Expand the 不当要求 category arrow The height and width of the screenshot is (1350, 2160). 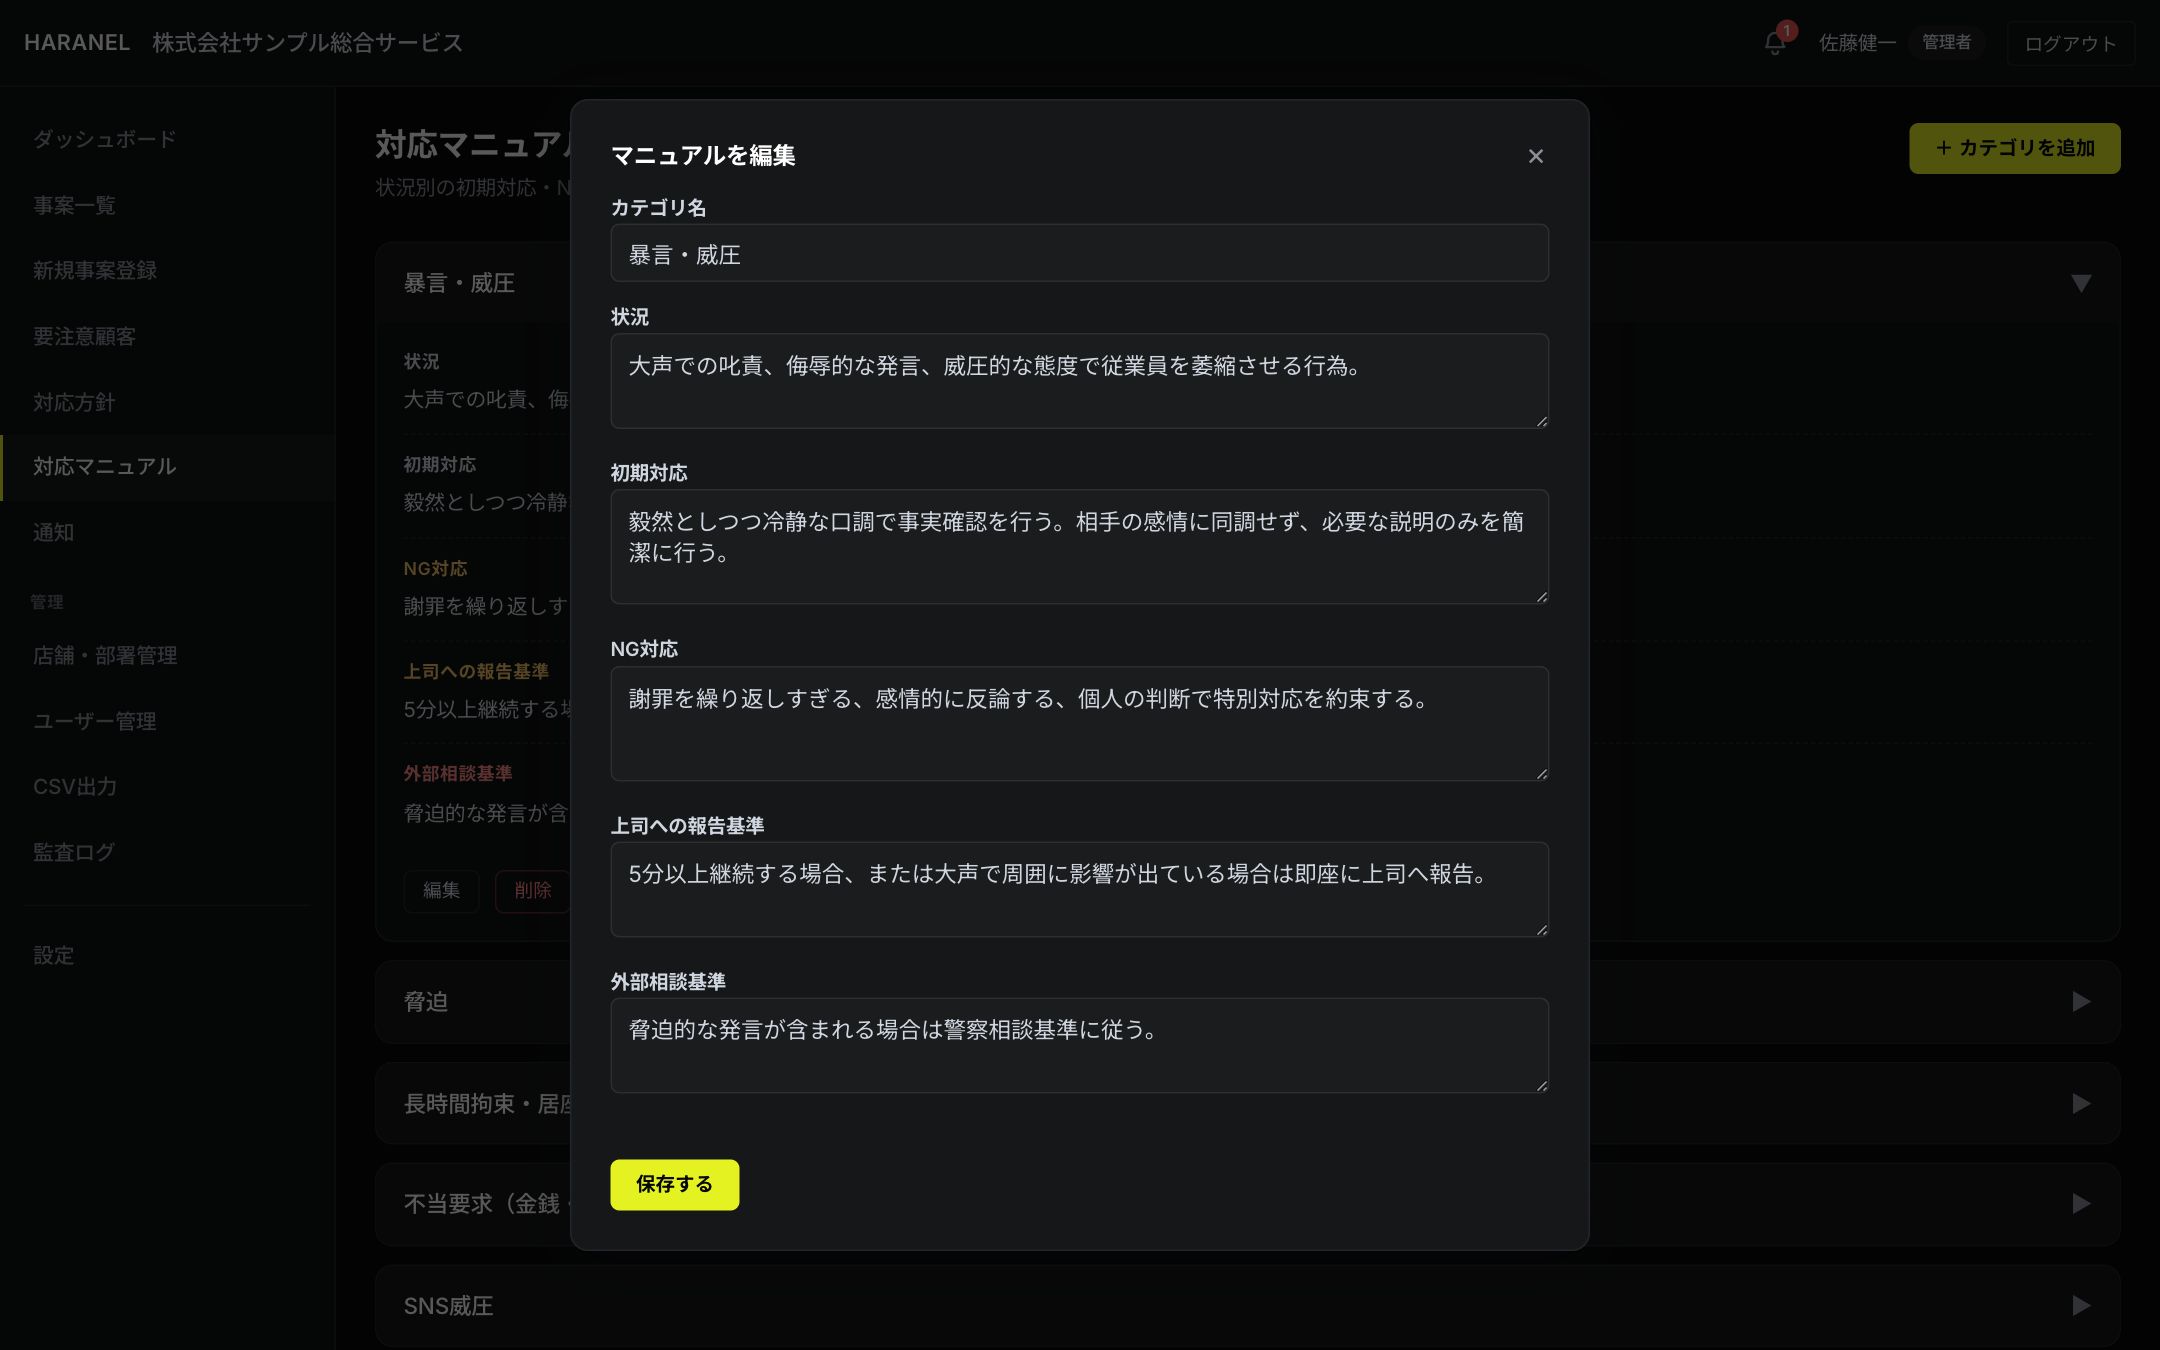pos(2081,1203)
